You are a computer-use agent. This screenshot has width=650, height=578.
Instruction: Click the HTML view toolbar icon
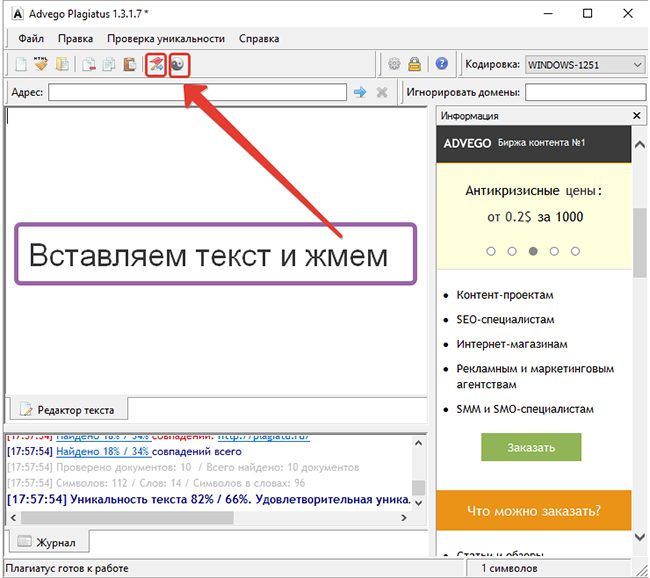[40, 65]
